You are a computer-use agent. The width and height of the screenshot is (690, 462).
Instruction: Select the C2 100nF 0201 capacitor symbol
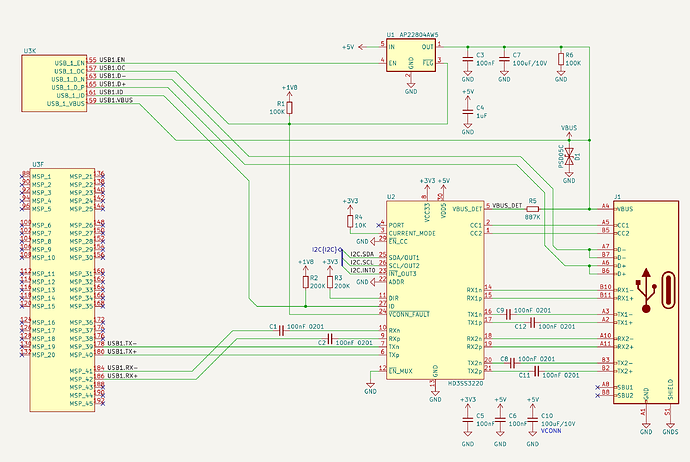pyautogui.click(x=330, y=339)
